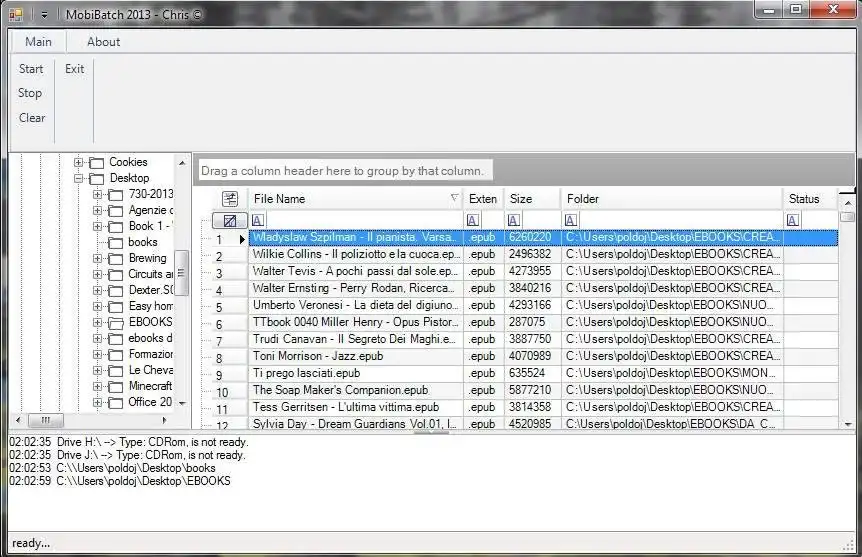Screen dimensions: 862x557
Task: Select row The Soap Maker's Companion.epub
Action: (543, 390)
